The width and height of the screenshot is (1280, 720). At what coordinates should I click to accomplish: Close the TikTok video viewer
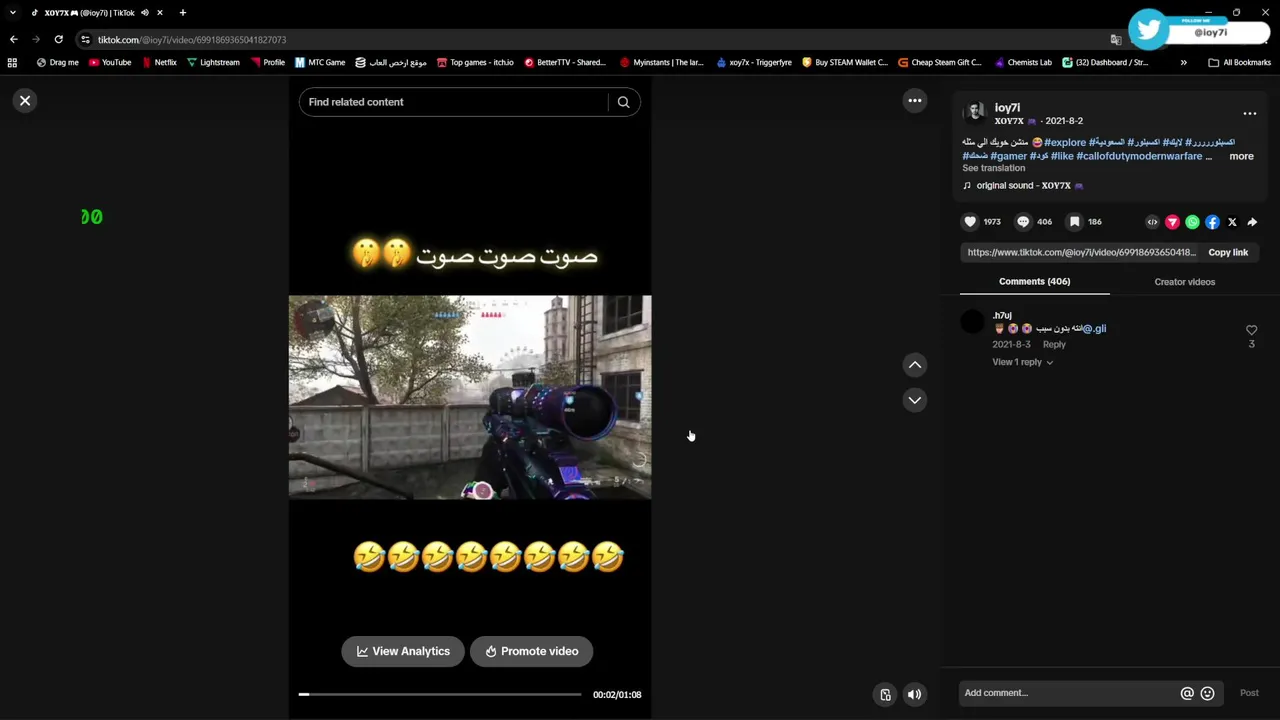point(25,101)
